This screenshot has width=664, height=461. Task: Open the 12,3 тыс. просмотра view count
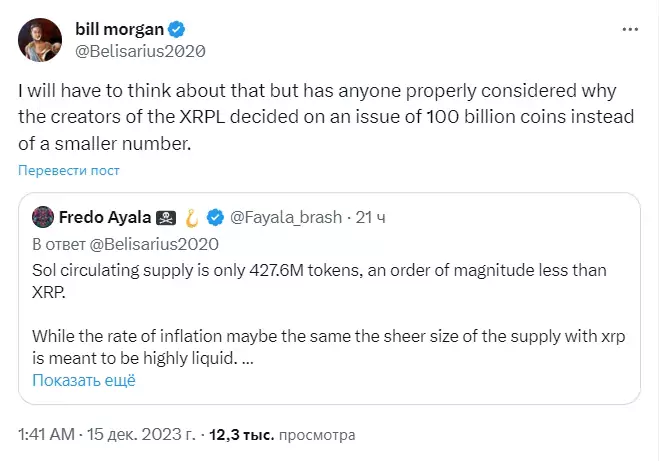click(282, 435)
